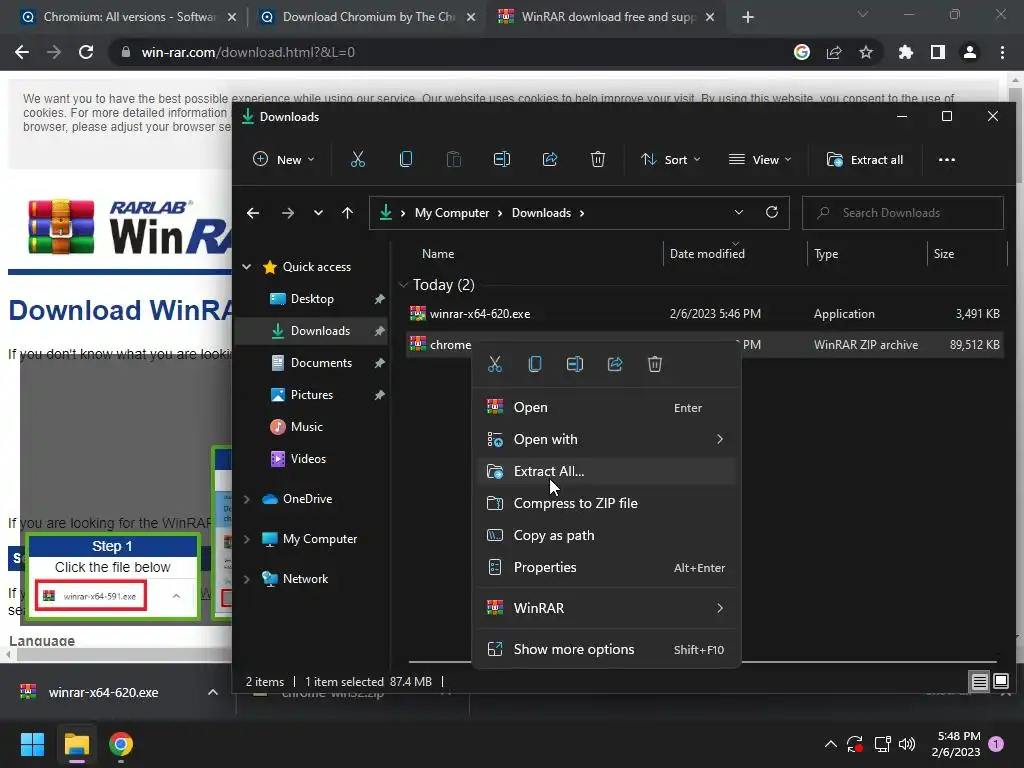The image size is (1024, 768).
Task: Open volume control in system tray
Action: click(x=907, y=744)
